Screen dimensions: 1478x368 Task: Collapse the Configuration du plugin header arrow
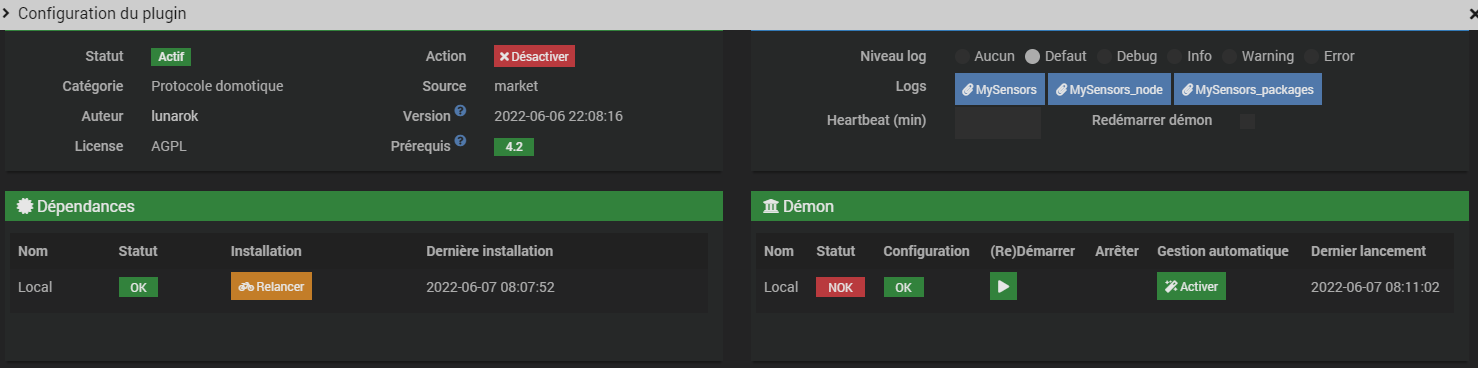pyautogui.click(x=7, y=13)
